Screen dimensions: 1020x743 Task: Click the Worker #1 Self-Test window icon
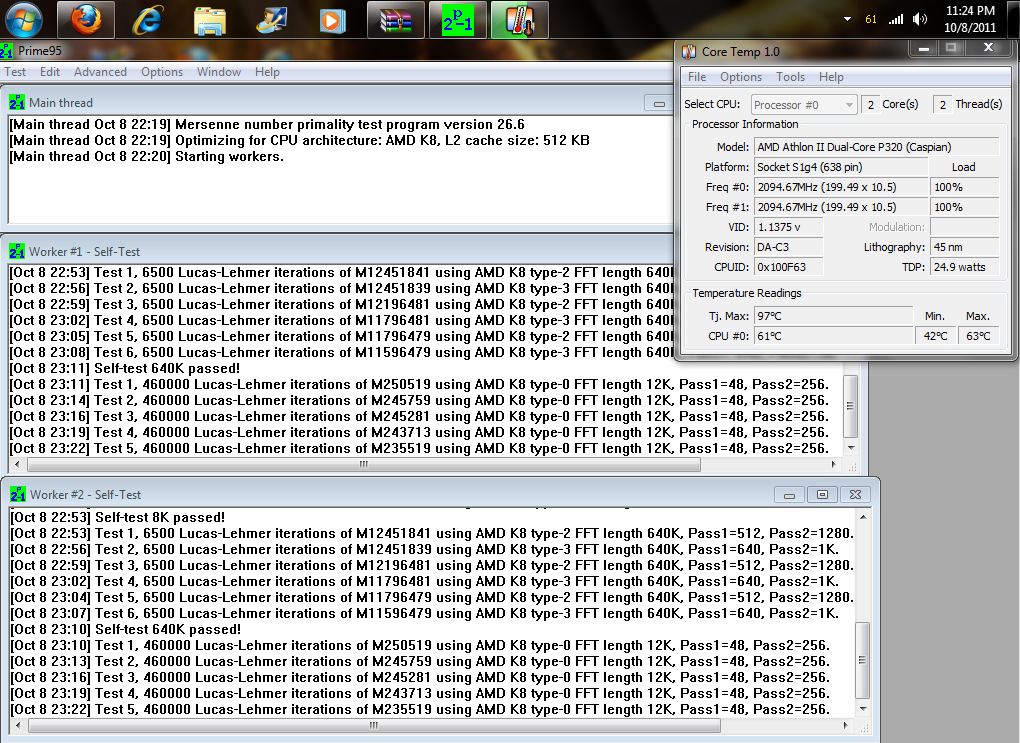[x=17, y=251]
